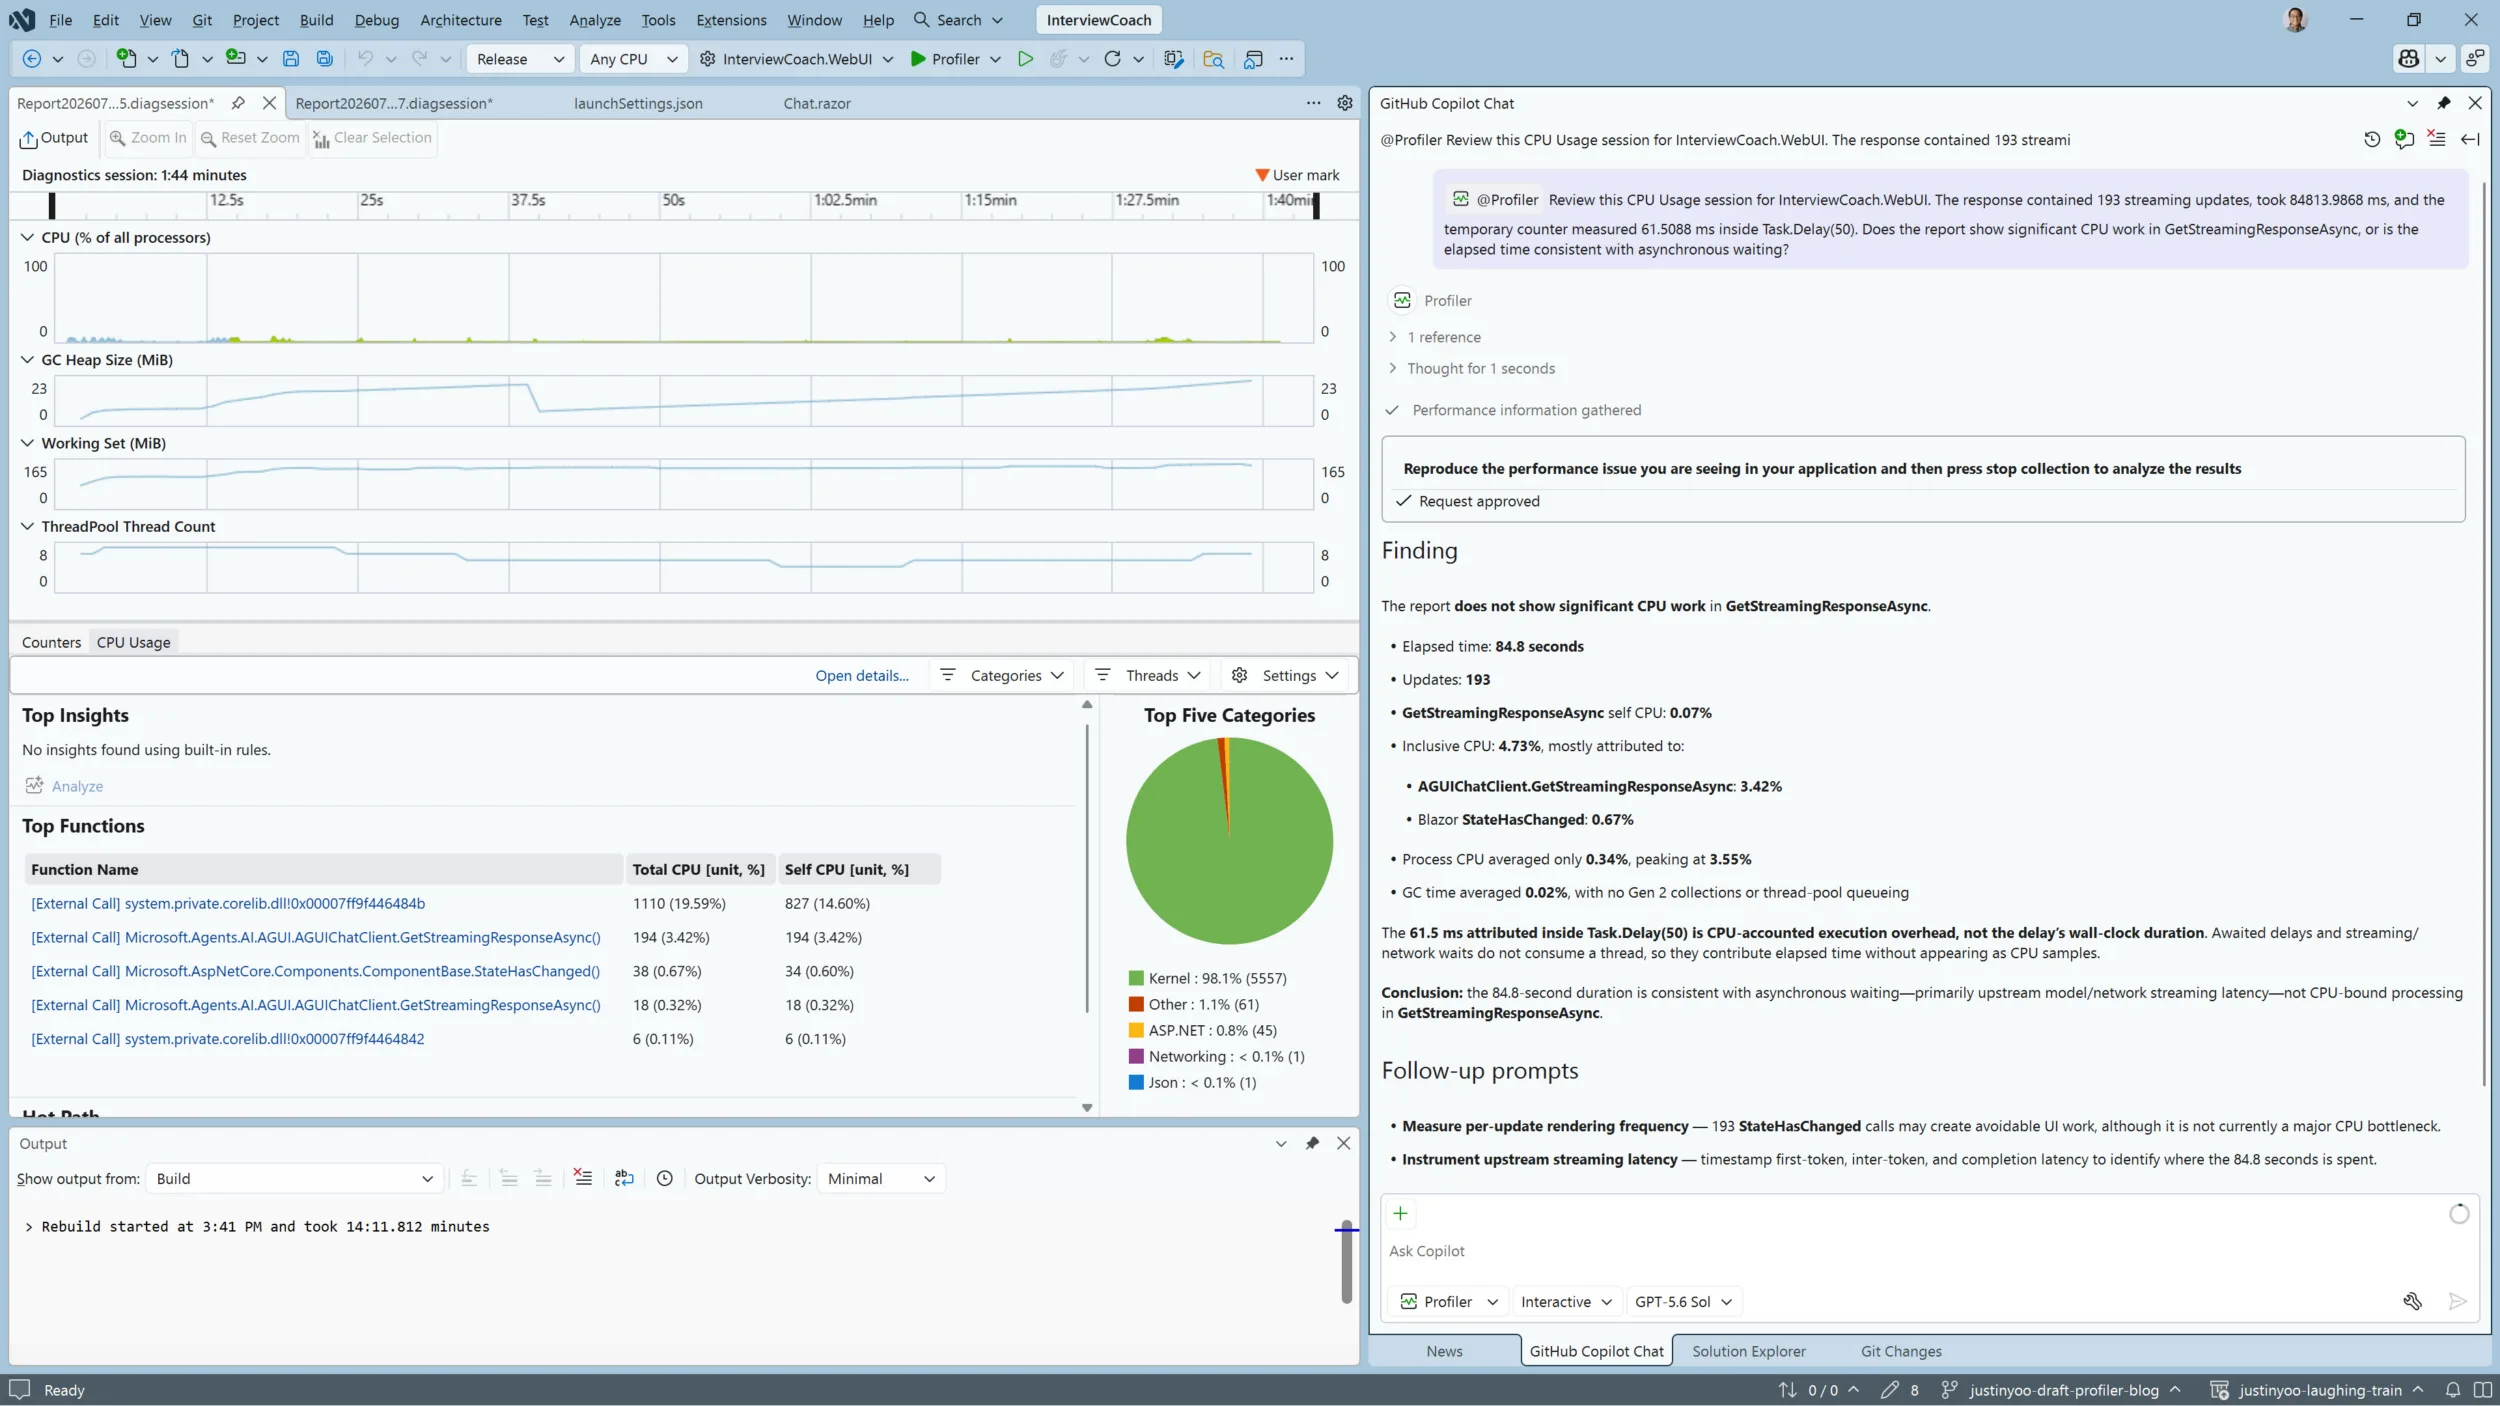Image resolution: width=2500 pixels, height=1406 pixels.
Task: Clear all output with red X list icon
Action: (582, 1178)
